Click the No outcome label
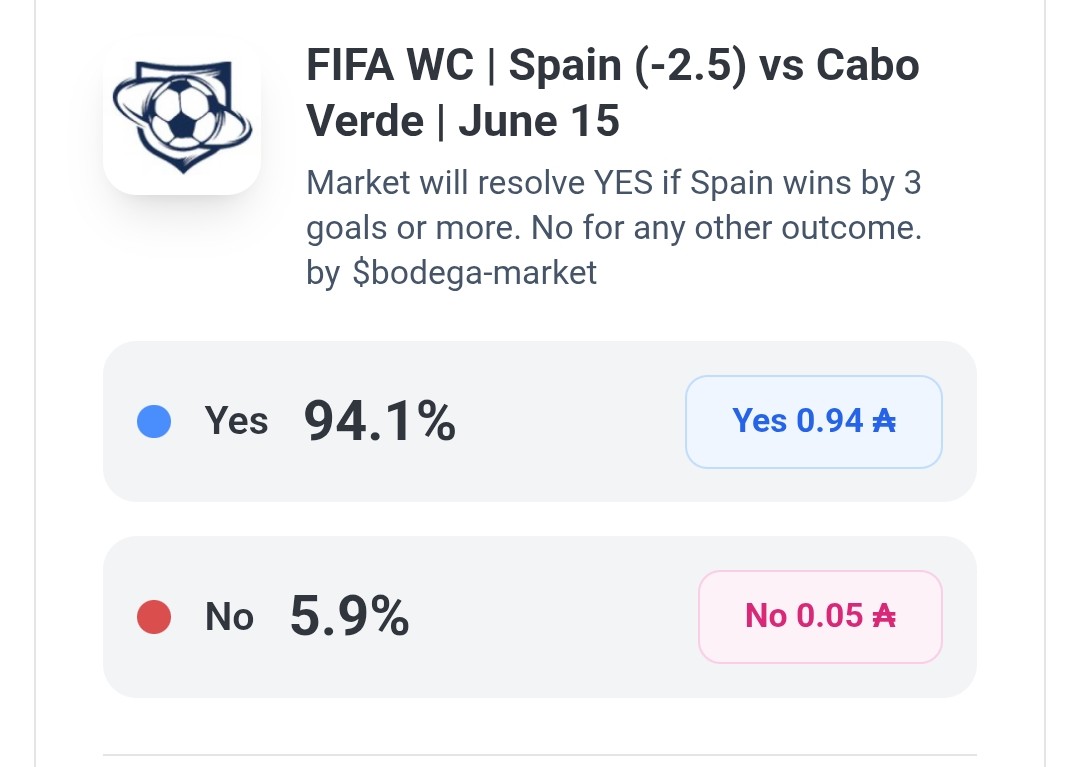The image size is (1080, 767). [229, 616]
